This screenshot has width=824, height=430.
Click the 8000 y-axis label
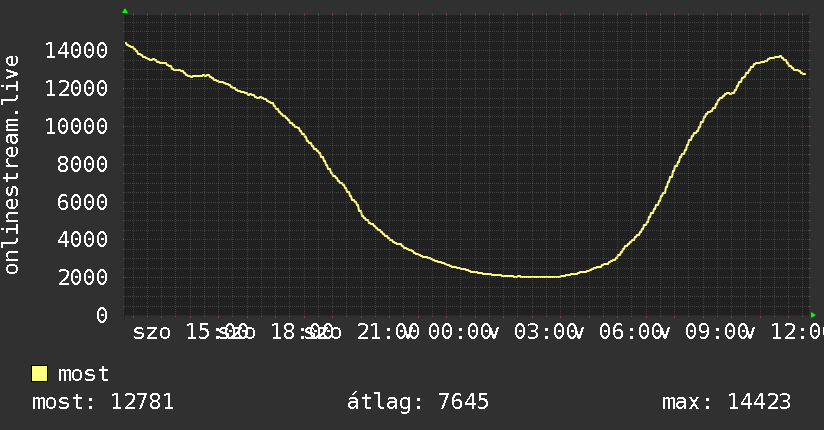83,165
